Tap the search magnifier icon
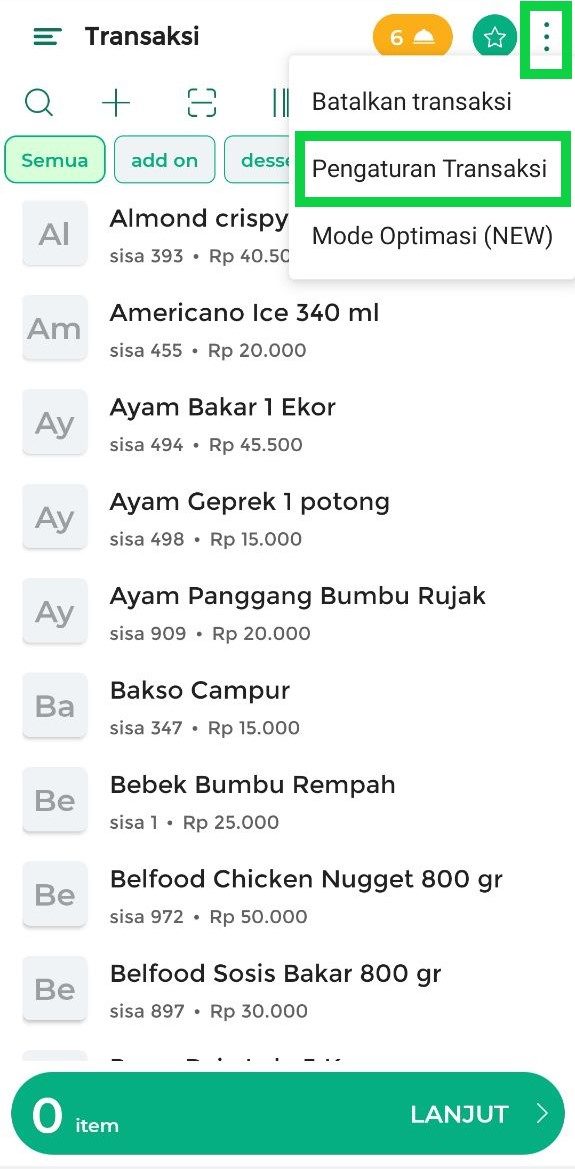This screenshot has height=1169, width=575. point(39,103)
